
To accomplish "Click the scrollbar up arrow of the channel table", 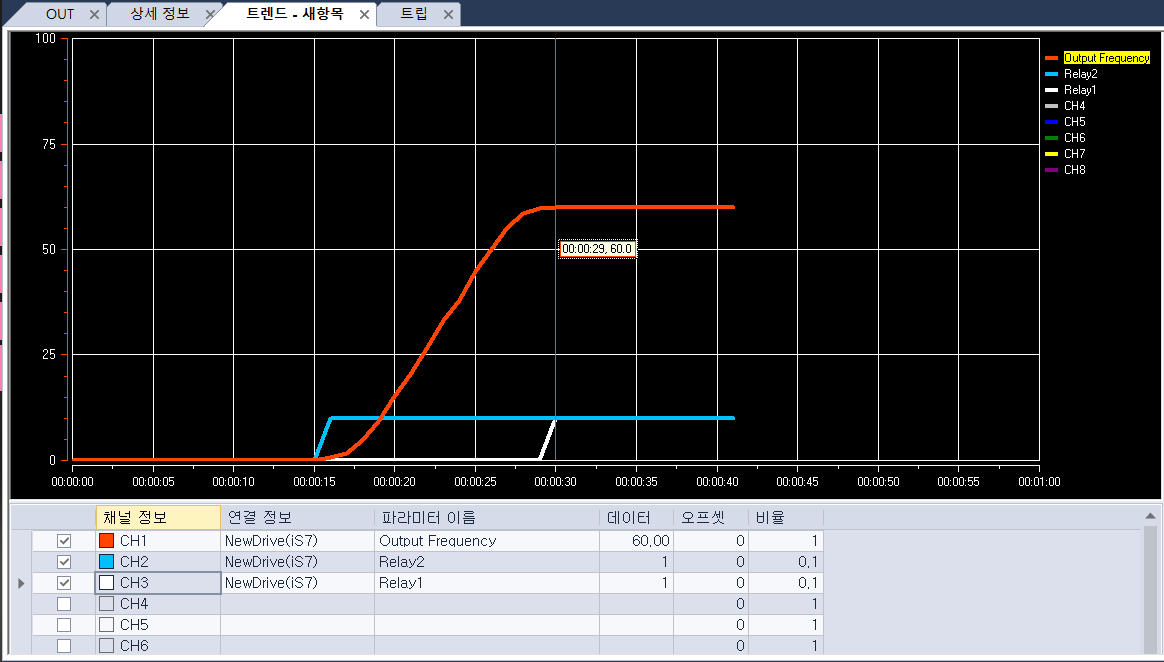I will tap(1152, 517).
